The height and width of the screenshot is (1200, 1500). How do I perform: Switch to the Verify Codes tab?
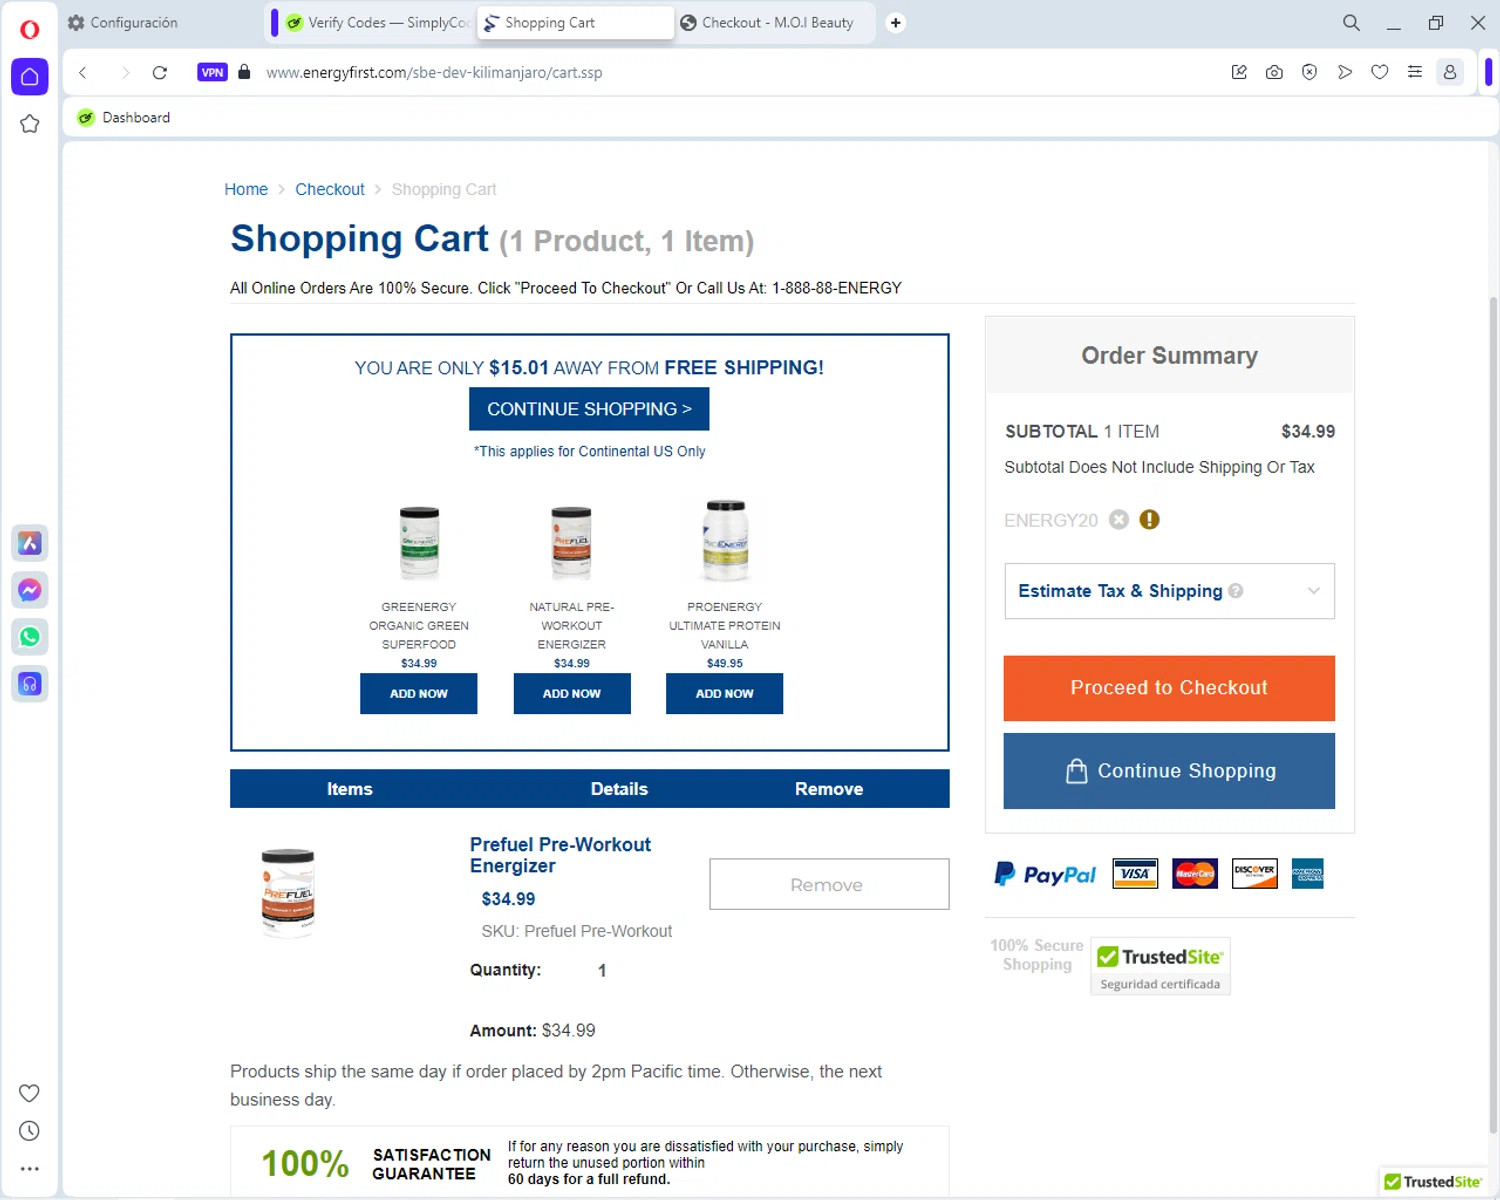(376, 23)
